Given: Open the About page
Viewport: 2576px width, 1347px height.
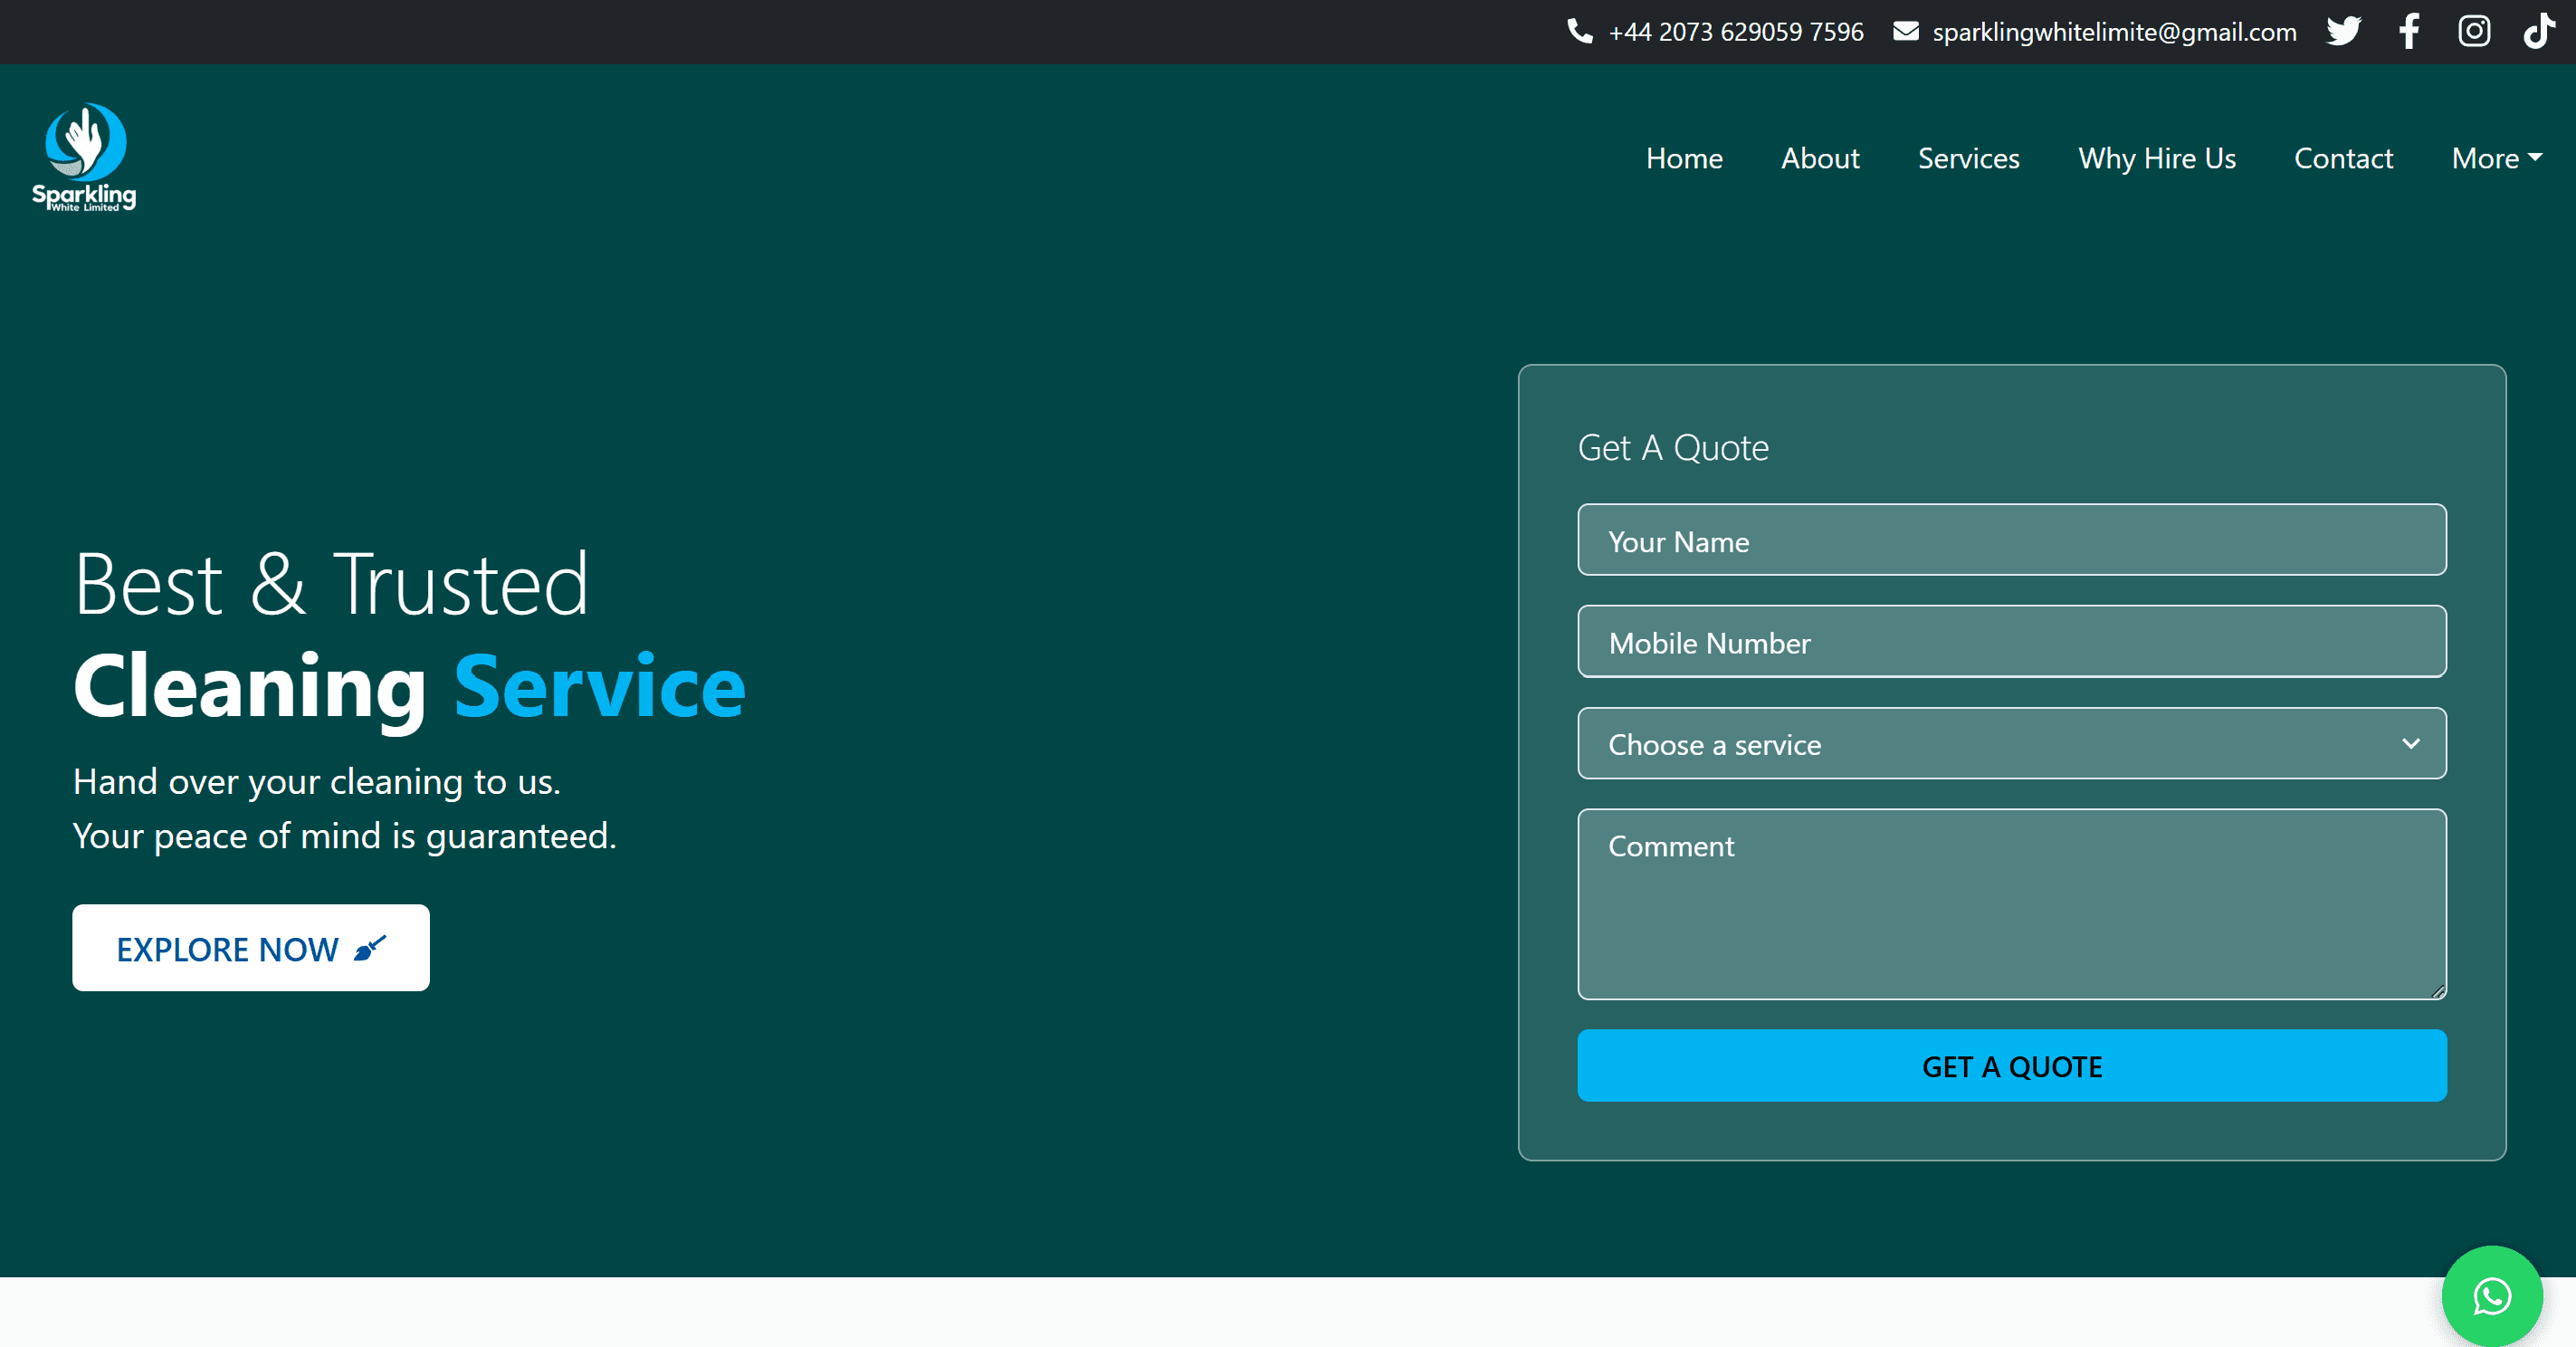Looking at the screenshot, I should point(1820,158).
